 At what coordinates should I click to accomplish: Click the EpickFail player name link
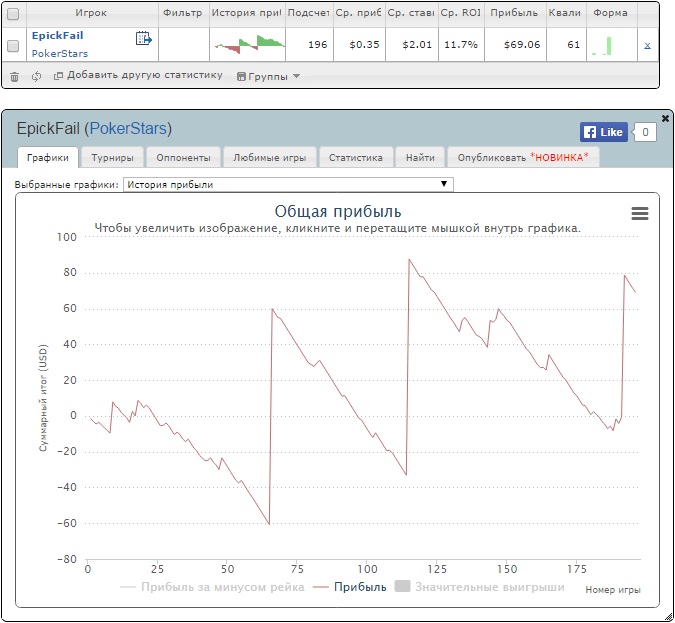click(57, 36)
